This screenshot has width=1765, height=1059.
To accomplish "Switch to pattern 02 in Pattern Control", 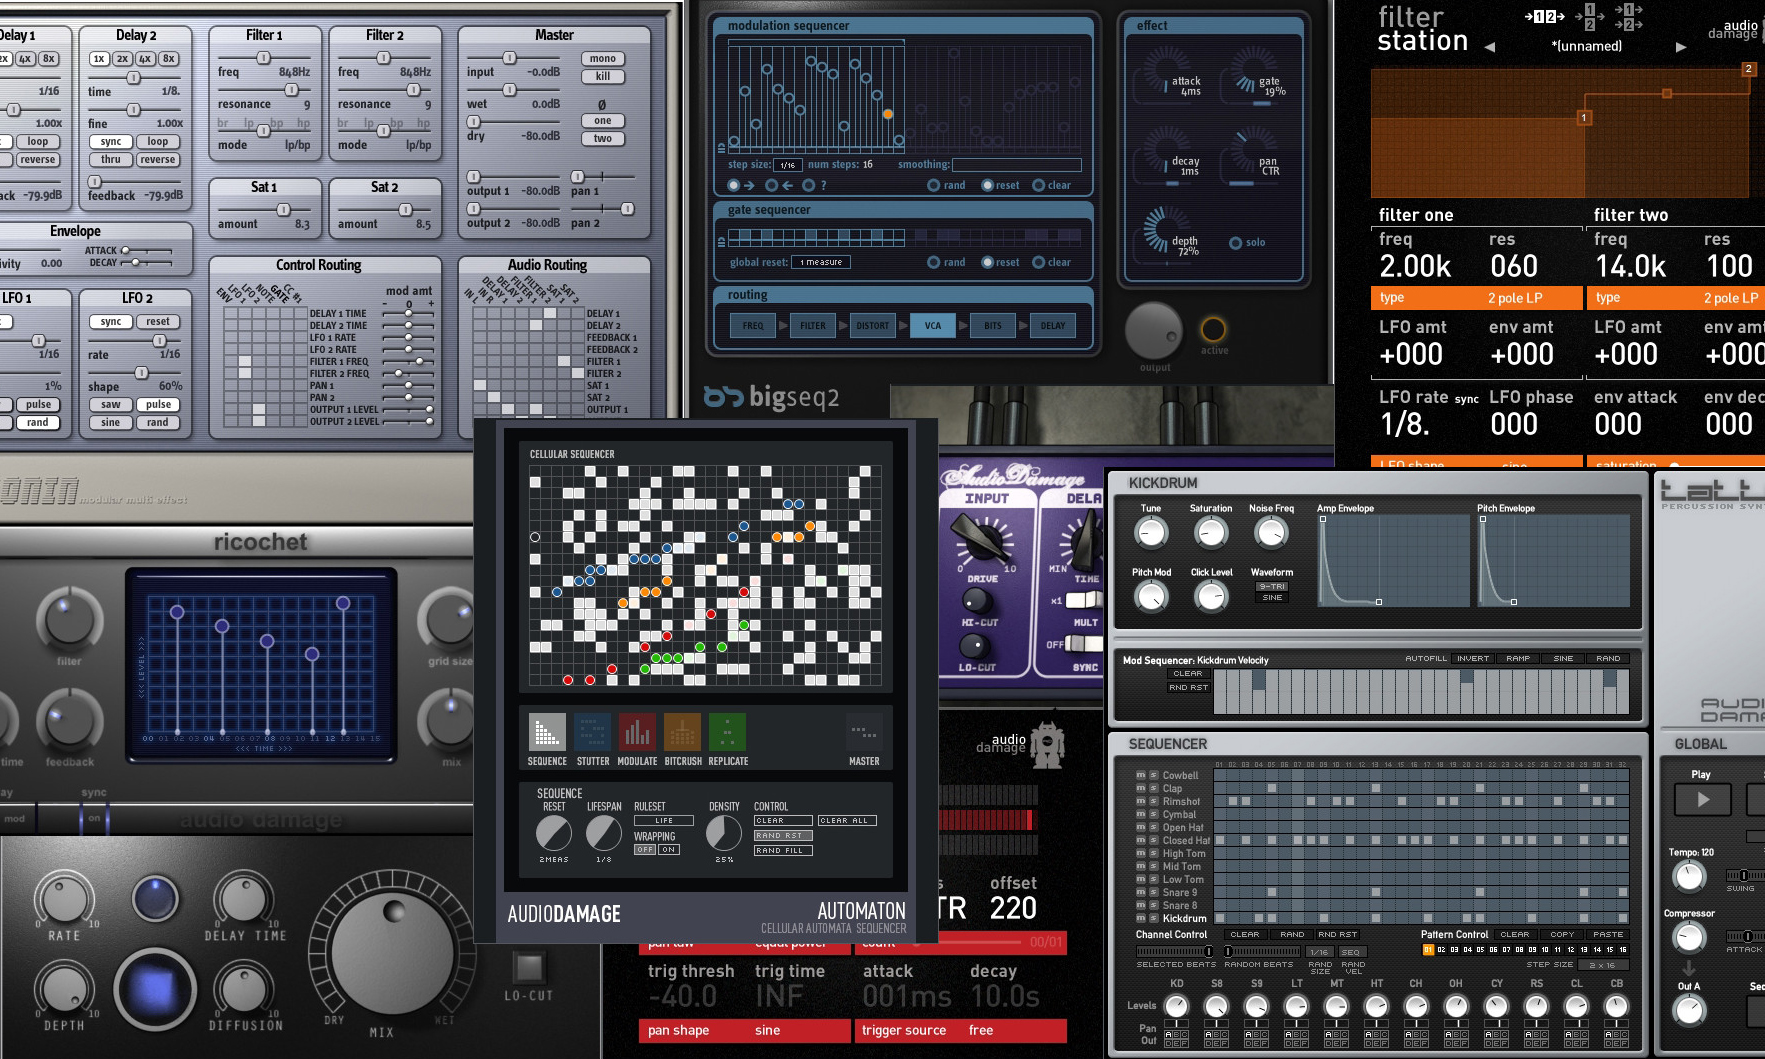I will [1441, 950].
